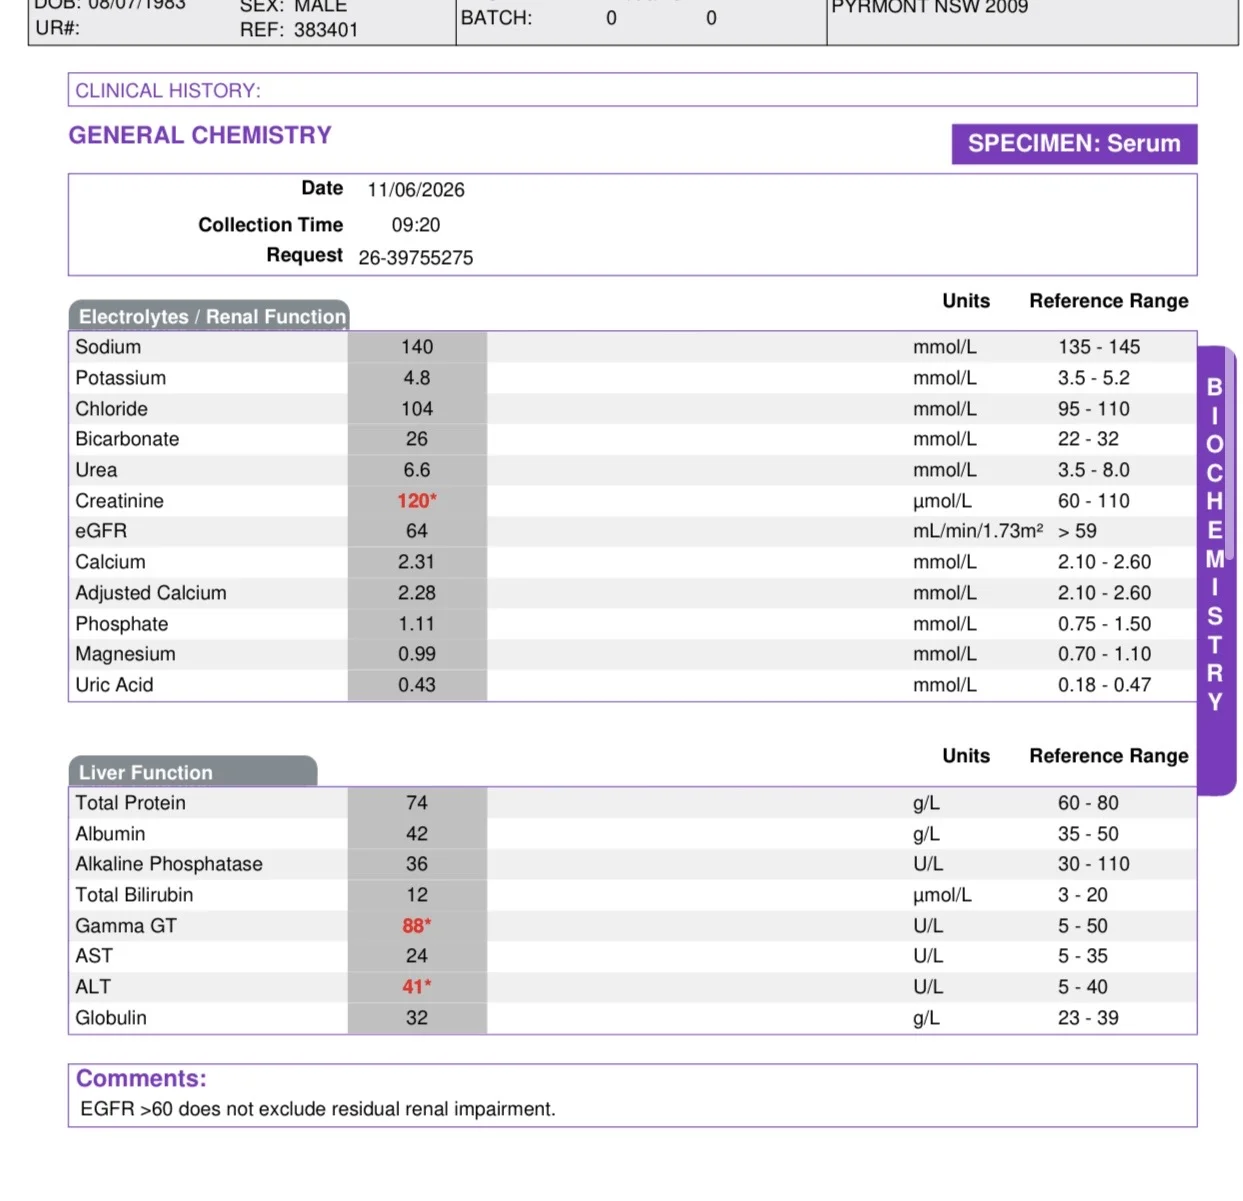
Task: Click the Urea value 6.6
Action: coord(417,470)
